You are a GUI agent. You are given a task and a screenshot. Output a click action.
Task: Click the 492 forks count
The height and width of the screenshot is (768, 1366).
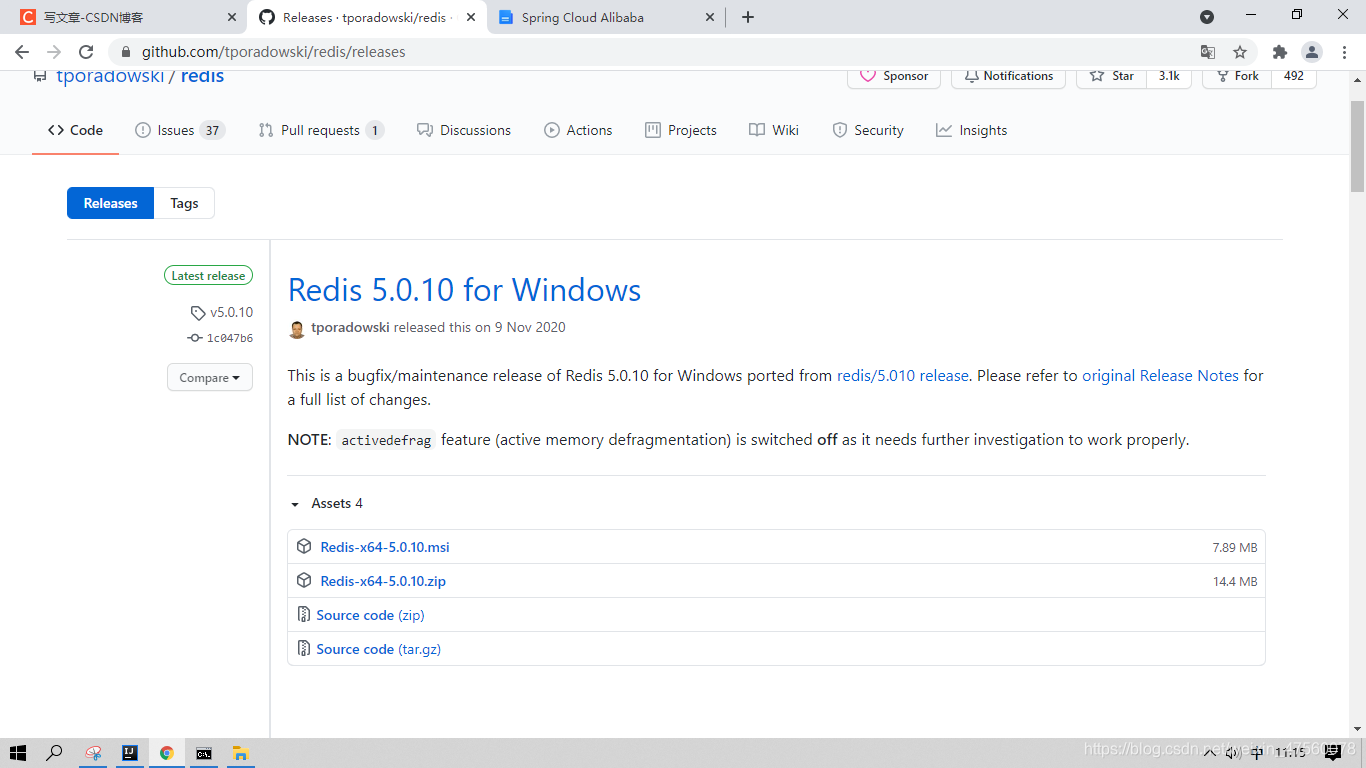[1294, 76]
